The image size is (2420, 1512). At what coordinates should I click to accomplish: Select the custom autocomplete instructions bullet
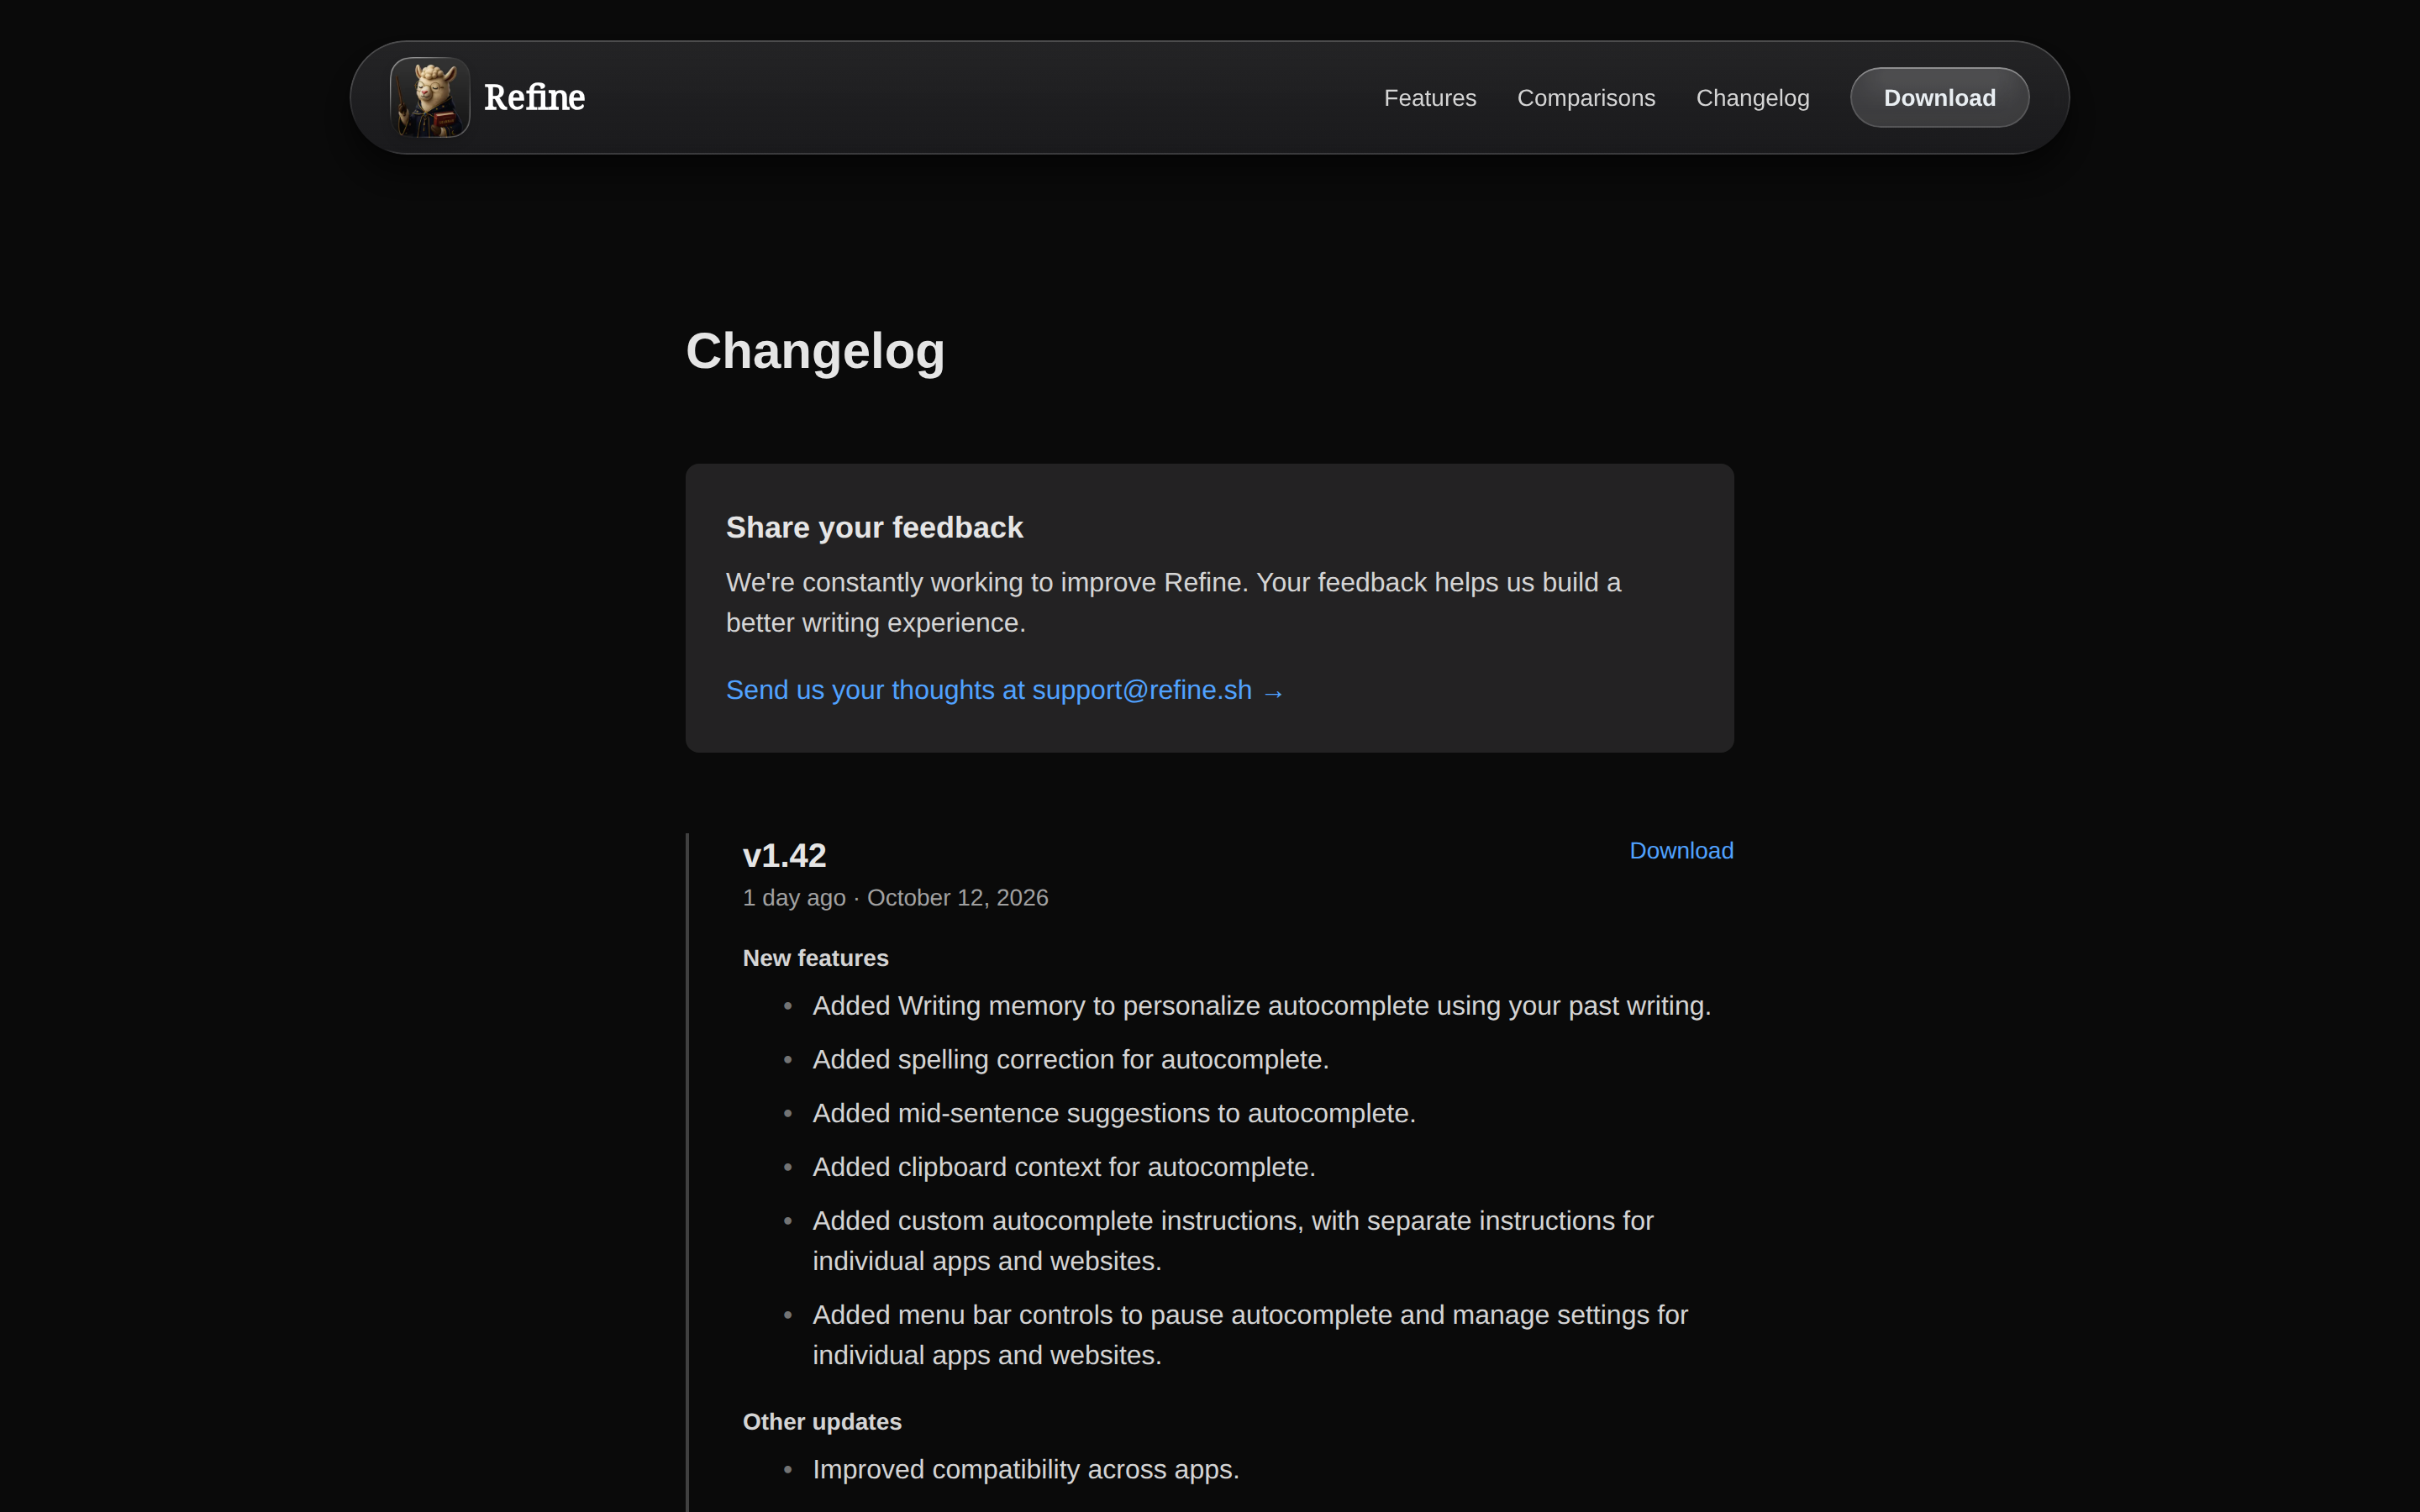pyautogui.click(x=1232, y=1241)
